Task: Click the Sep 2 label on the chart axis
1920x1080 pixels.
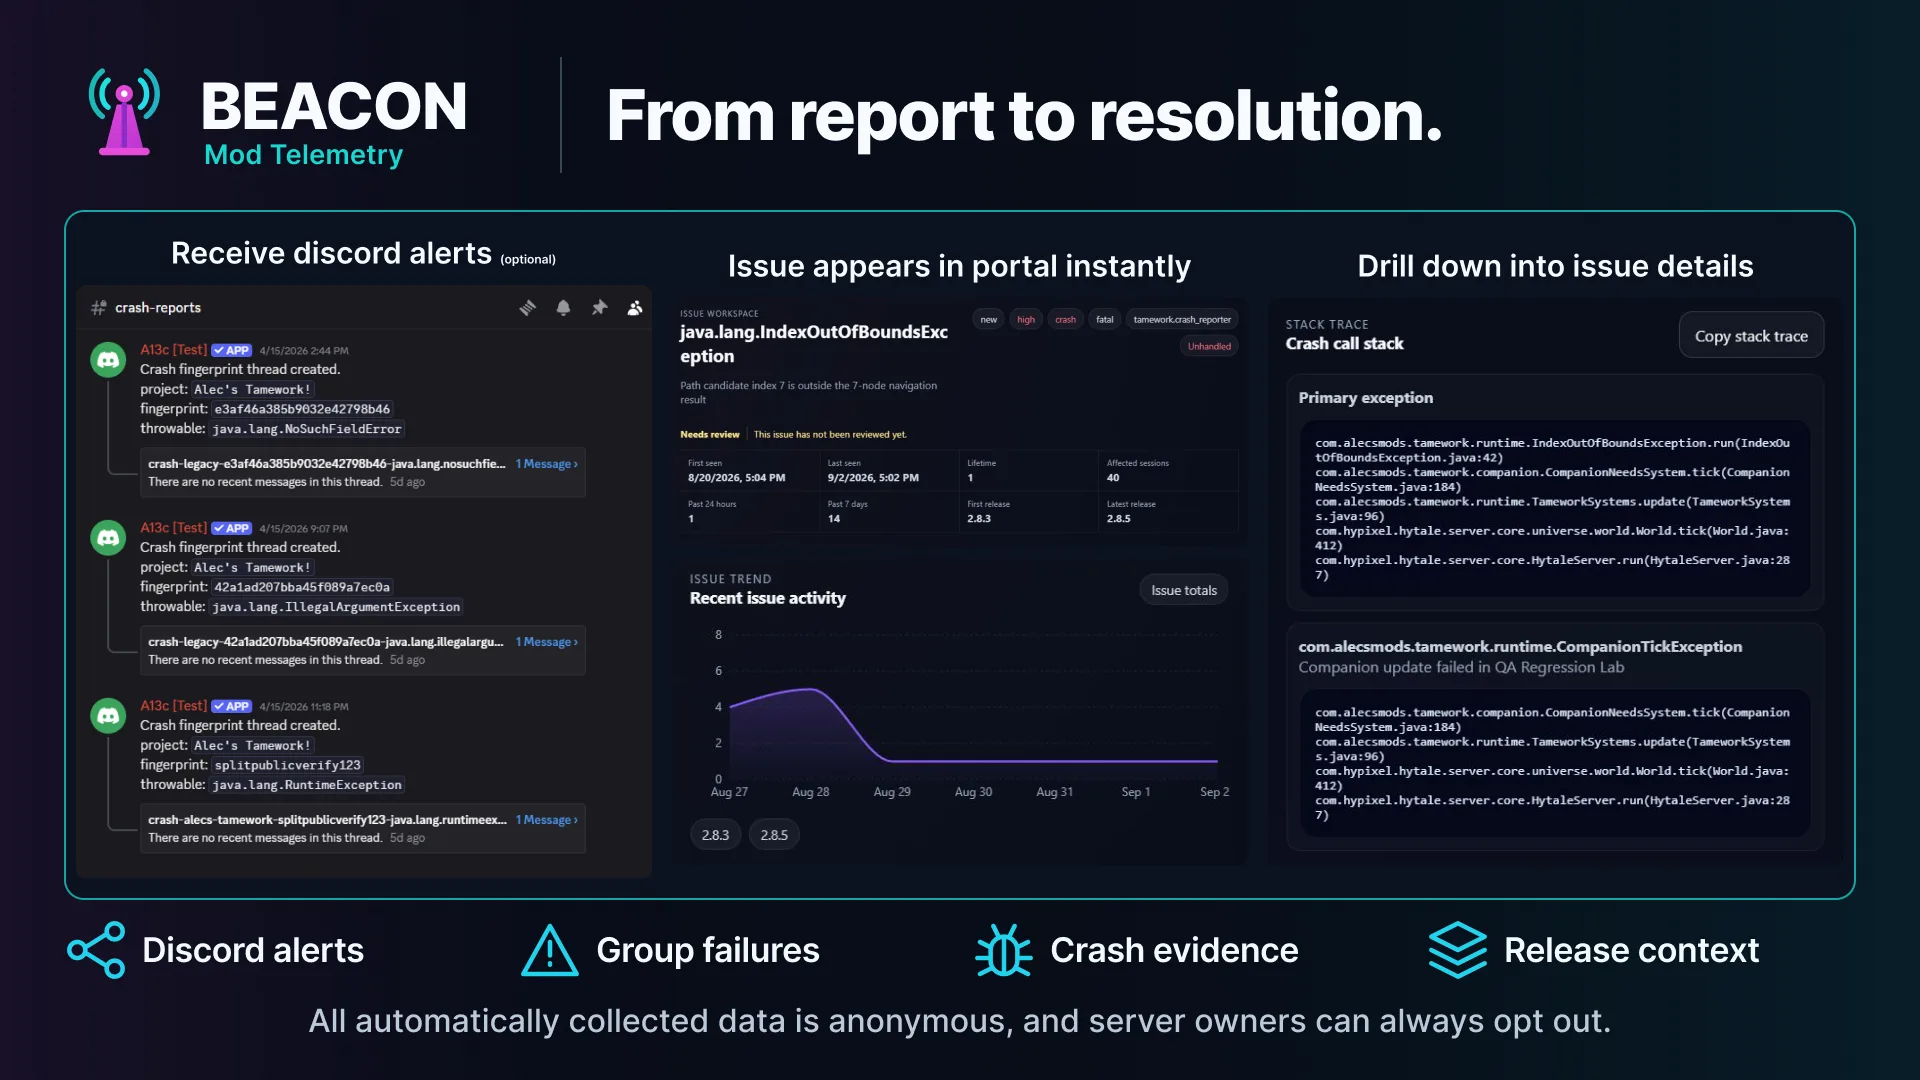Action: click(x=1215, y=792)
